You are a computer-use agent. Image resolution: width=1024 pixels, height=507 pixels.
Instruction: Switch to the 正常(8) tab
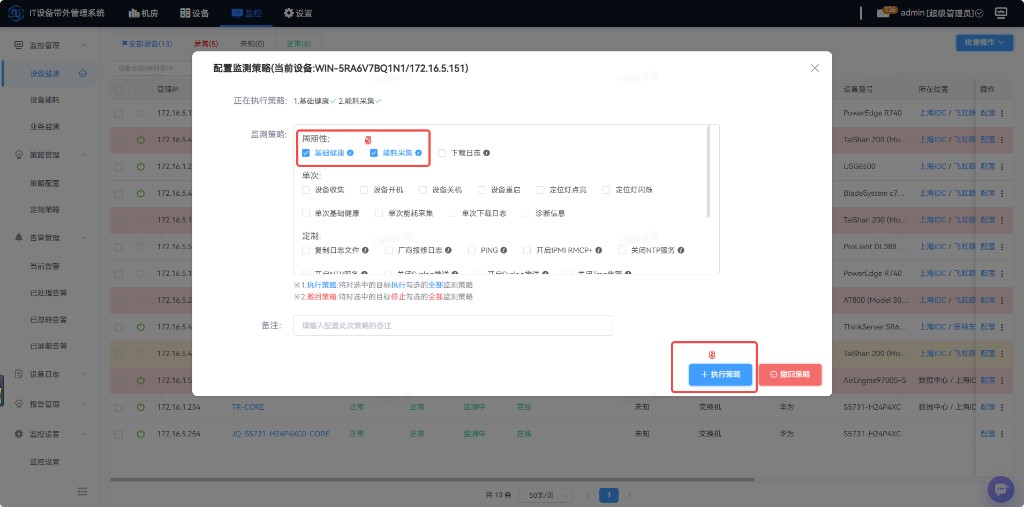[x=298, y=44]
